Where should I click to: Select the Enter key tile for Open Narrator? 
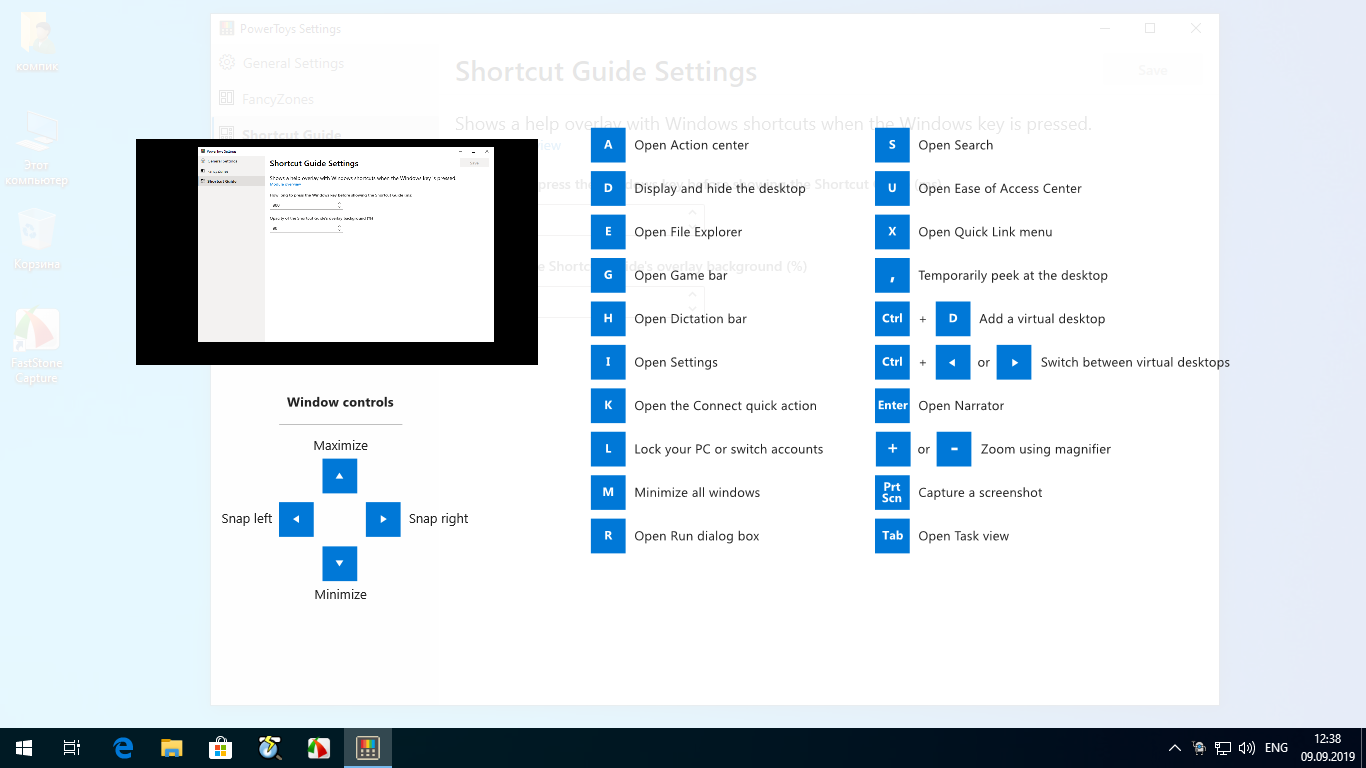(x=892, y=406)
